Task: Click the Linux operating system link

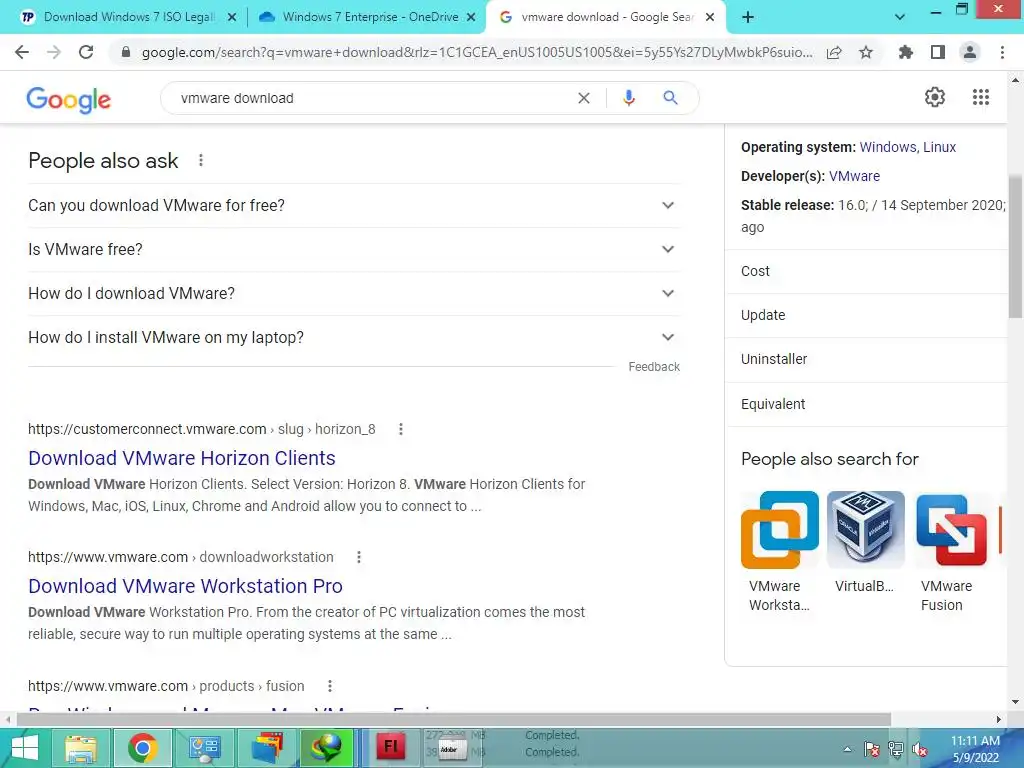Action: click(939, 147)
